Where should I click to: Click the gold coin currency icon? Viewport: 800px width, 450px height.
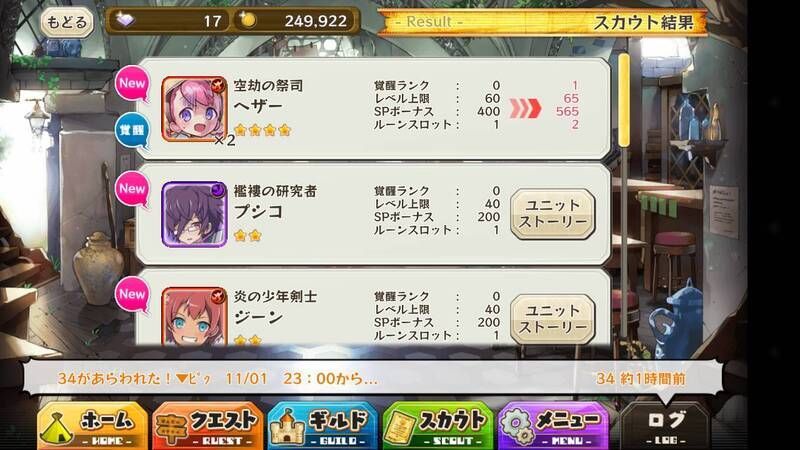[248, 20]
